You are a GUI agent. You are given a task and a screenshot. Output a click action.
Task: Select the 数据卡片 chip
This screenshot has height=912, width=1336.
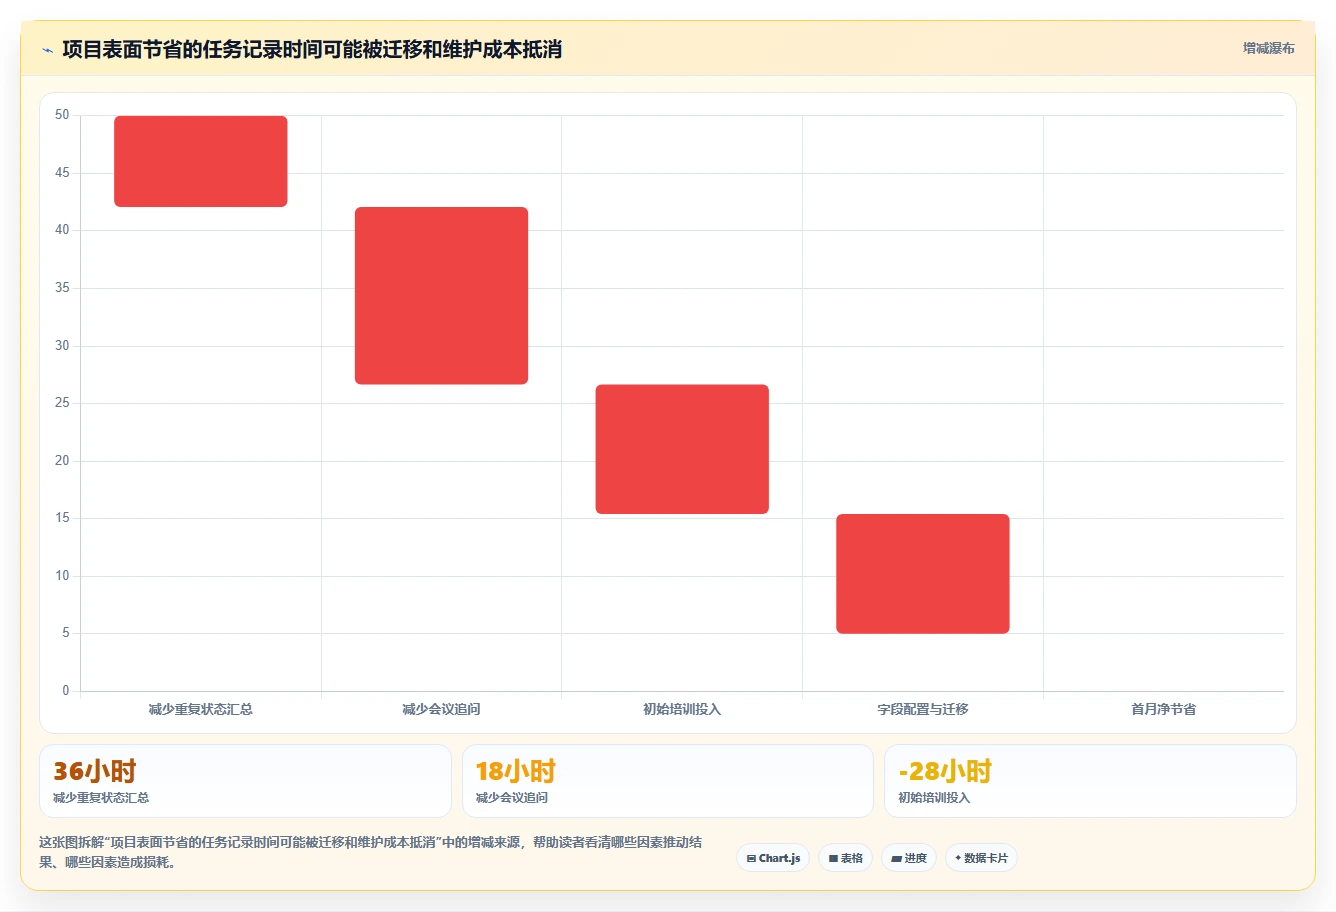981,858
